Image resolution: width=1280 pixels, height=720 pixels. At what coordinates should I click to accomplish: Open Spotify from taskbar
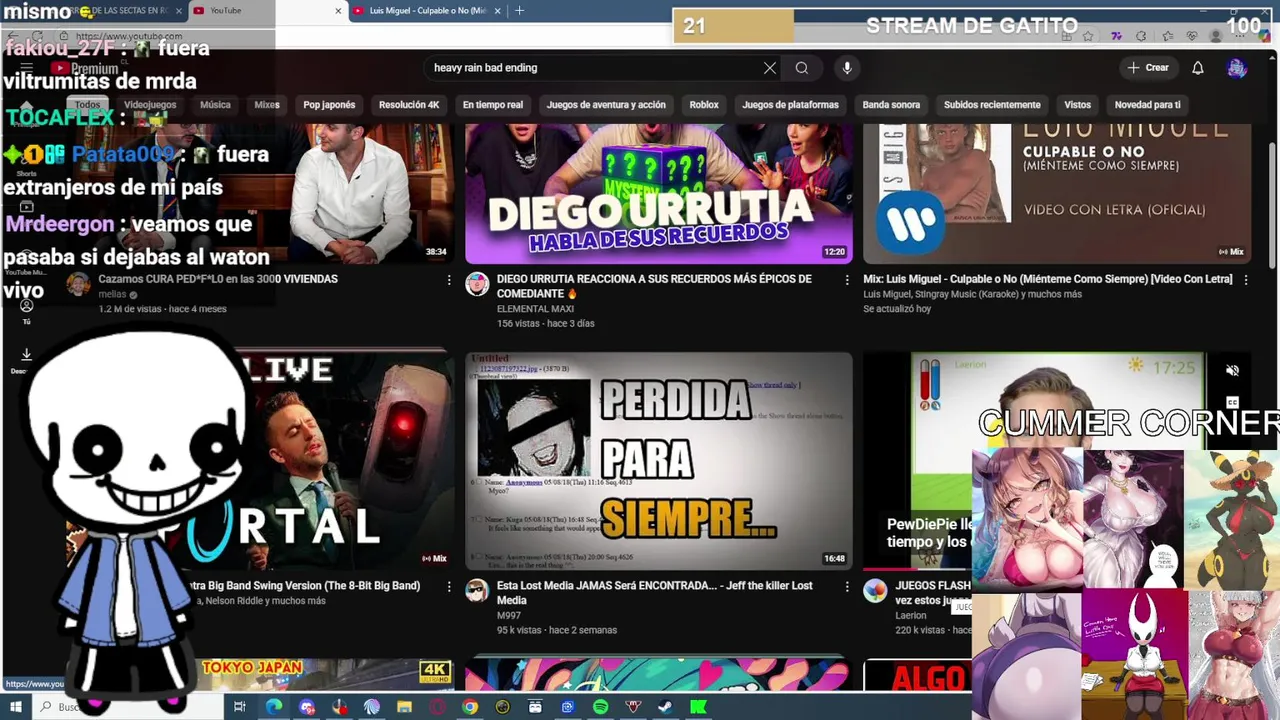pos(600,707)
